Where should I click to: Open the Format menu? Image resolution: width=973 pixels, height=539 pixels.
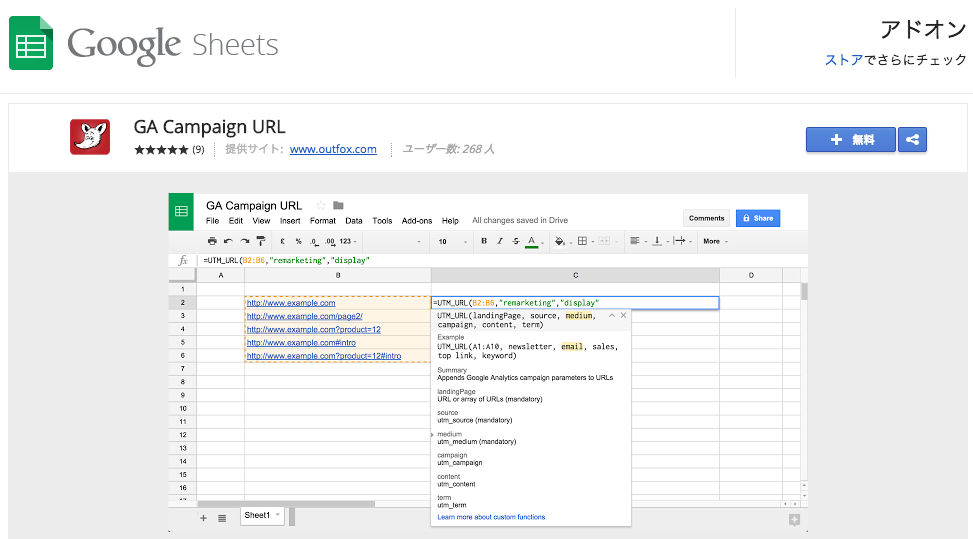click(323, 221)
